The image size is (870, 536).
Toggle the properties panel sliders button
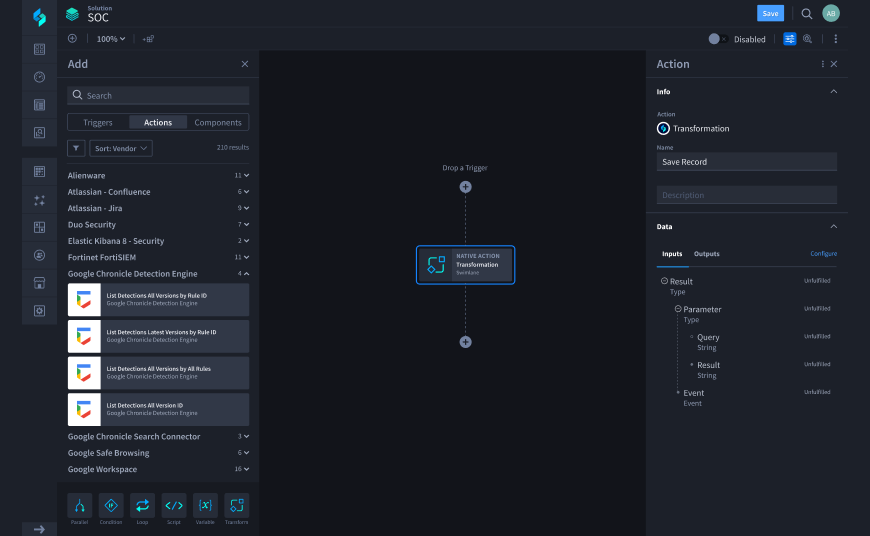(790, 39)
